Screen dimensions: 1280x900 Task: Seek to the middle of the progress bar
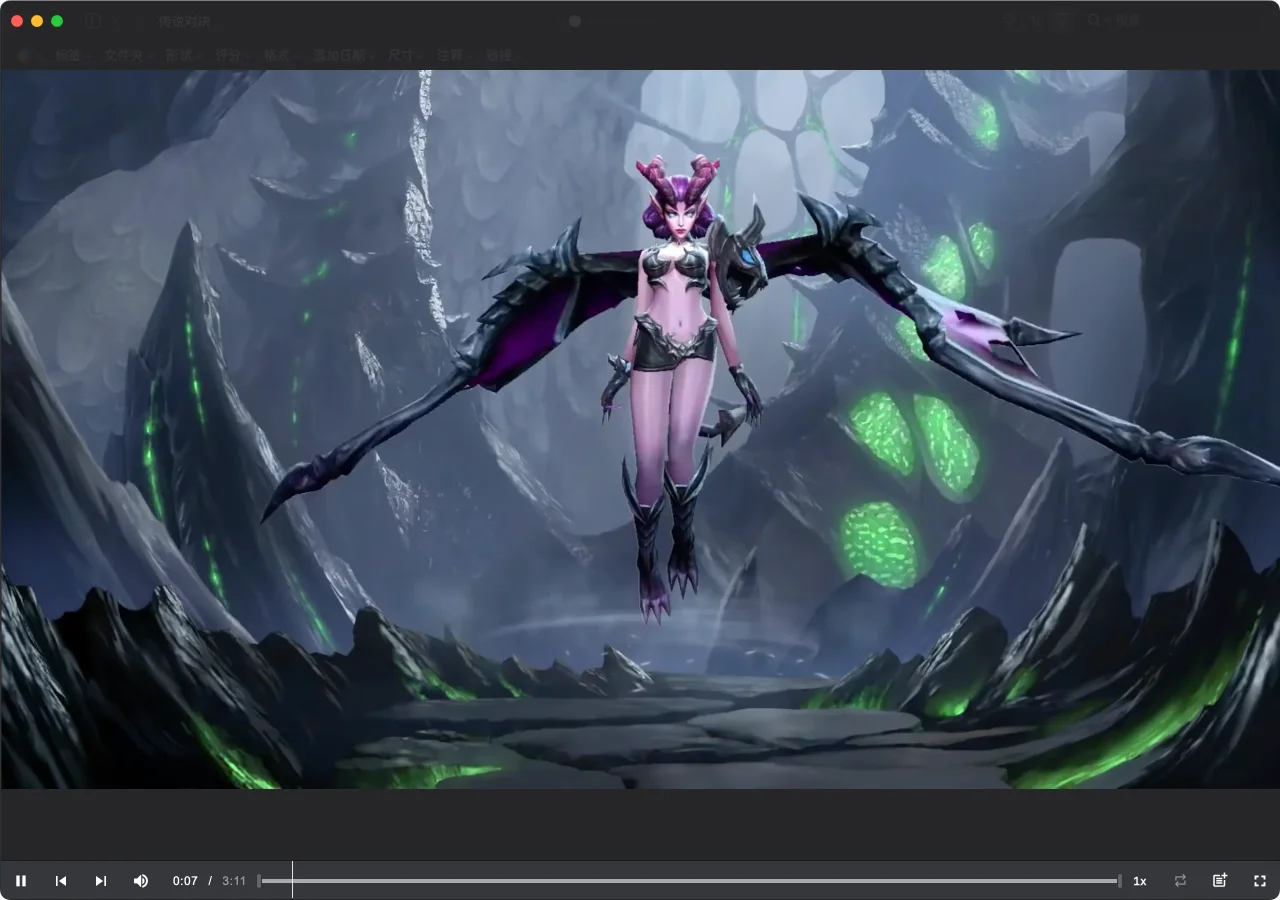pos(689,881)
